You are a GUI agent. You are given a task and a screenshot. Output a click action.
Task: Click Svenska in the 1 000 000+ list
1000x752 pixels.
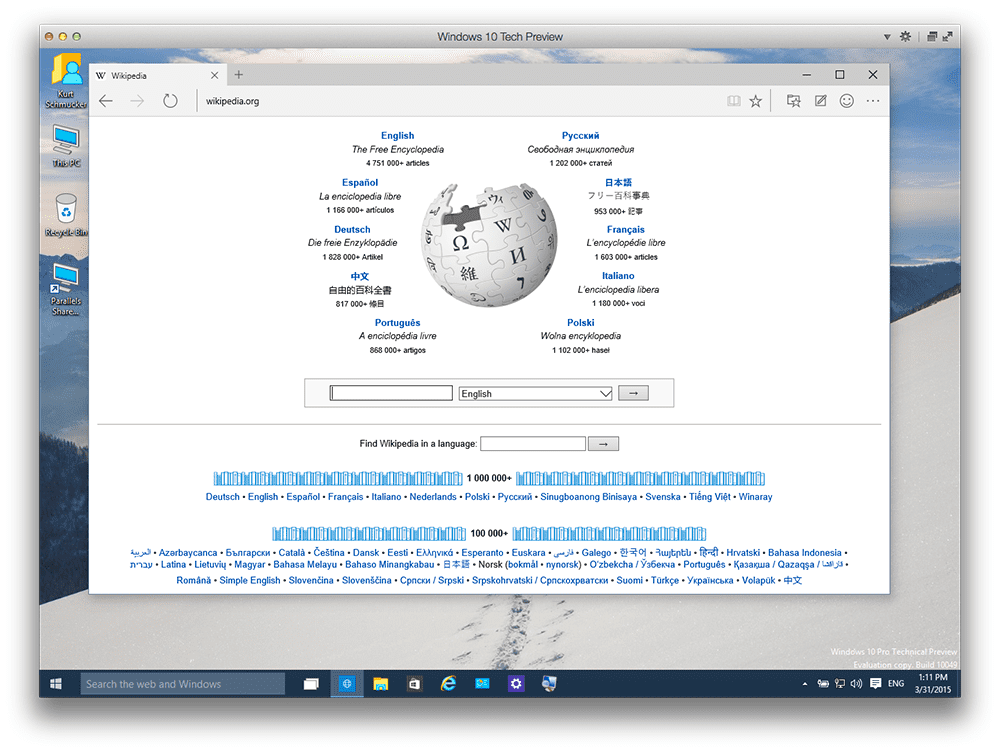point(663,497)
